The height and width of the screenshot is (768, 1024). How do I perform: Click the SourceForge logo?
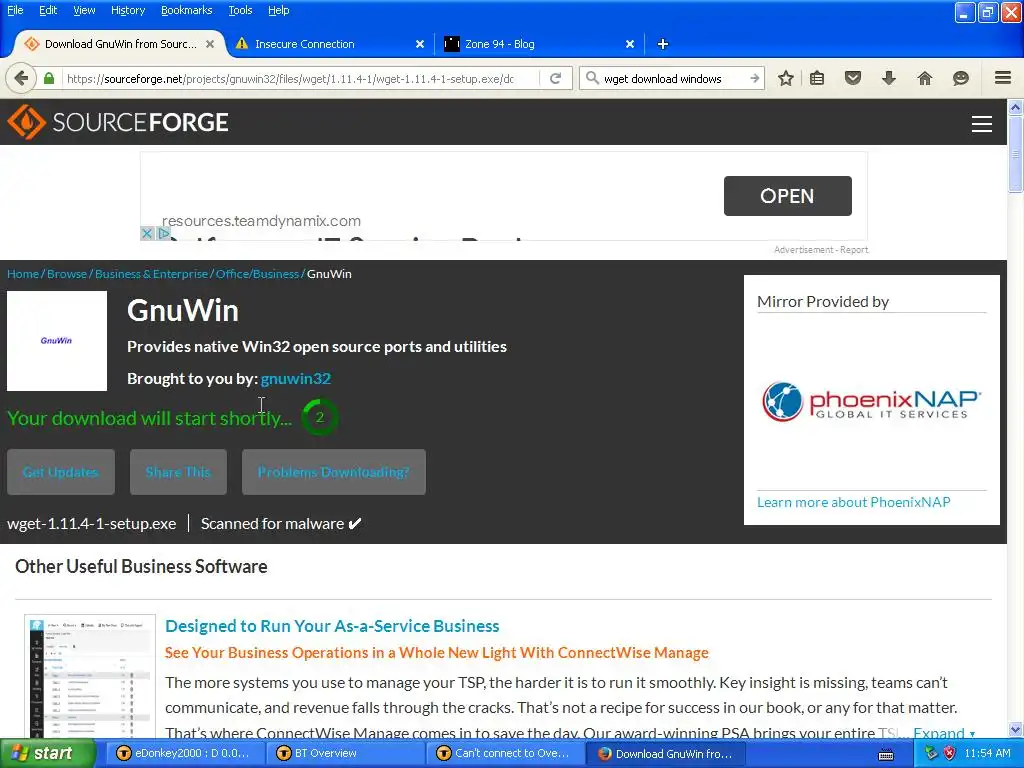[x=118, y=122]
